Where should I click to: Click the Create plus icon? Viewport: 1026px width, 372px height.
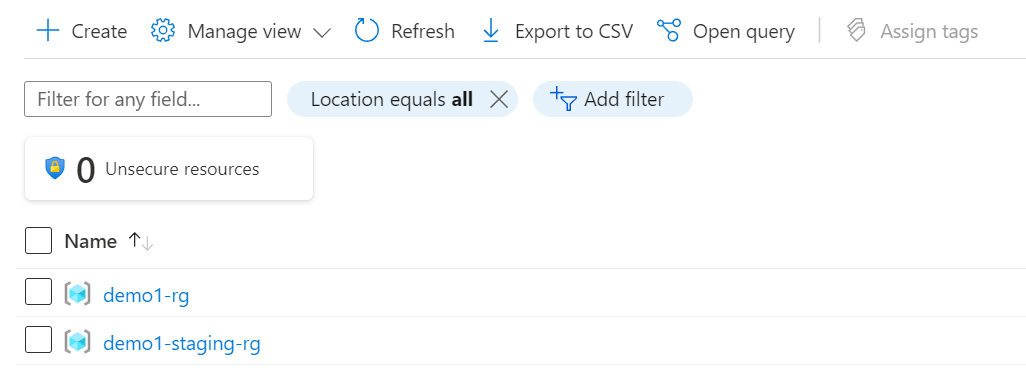[x=48, y=31]
